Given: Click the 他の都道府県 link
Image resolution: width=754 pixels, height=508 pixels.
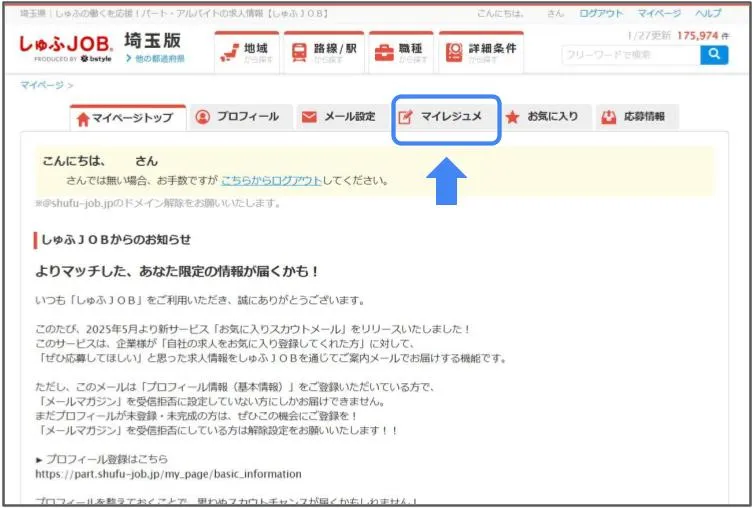Looking at the screenshot, I should pyautogui.click(x=160, y=59).
